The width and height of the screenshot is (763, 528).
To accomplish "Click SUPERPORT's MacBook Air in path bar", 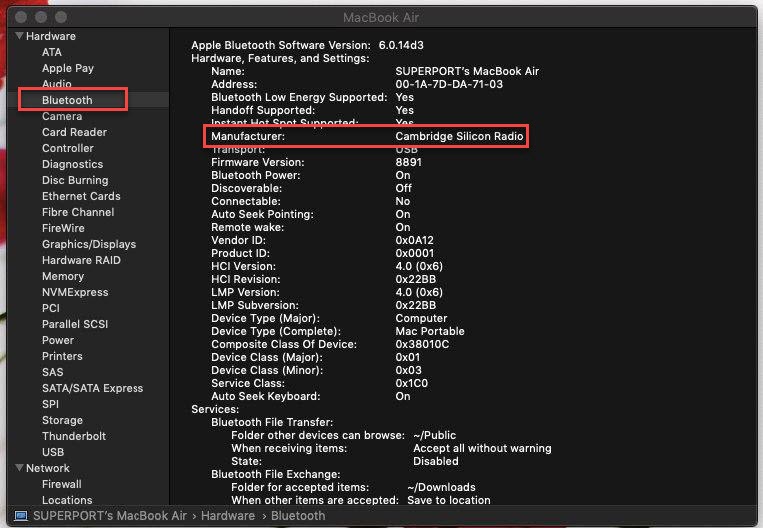I will [x=110, y=516].
